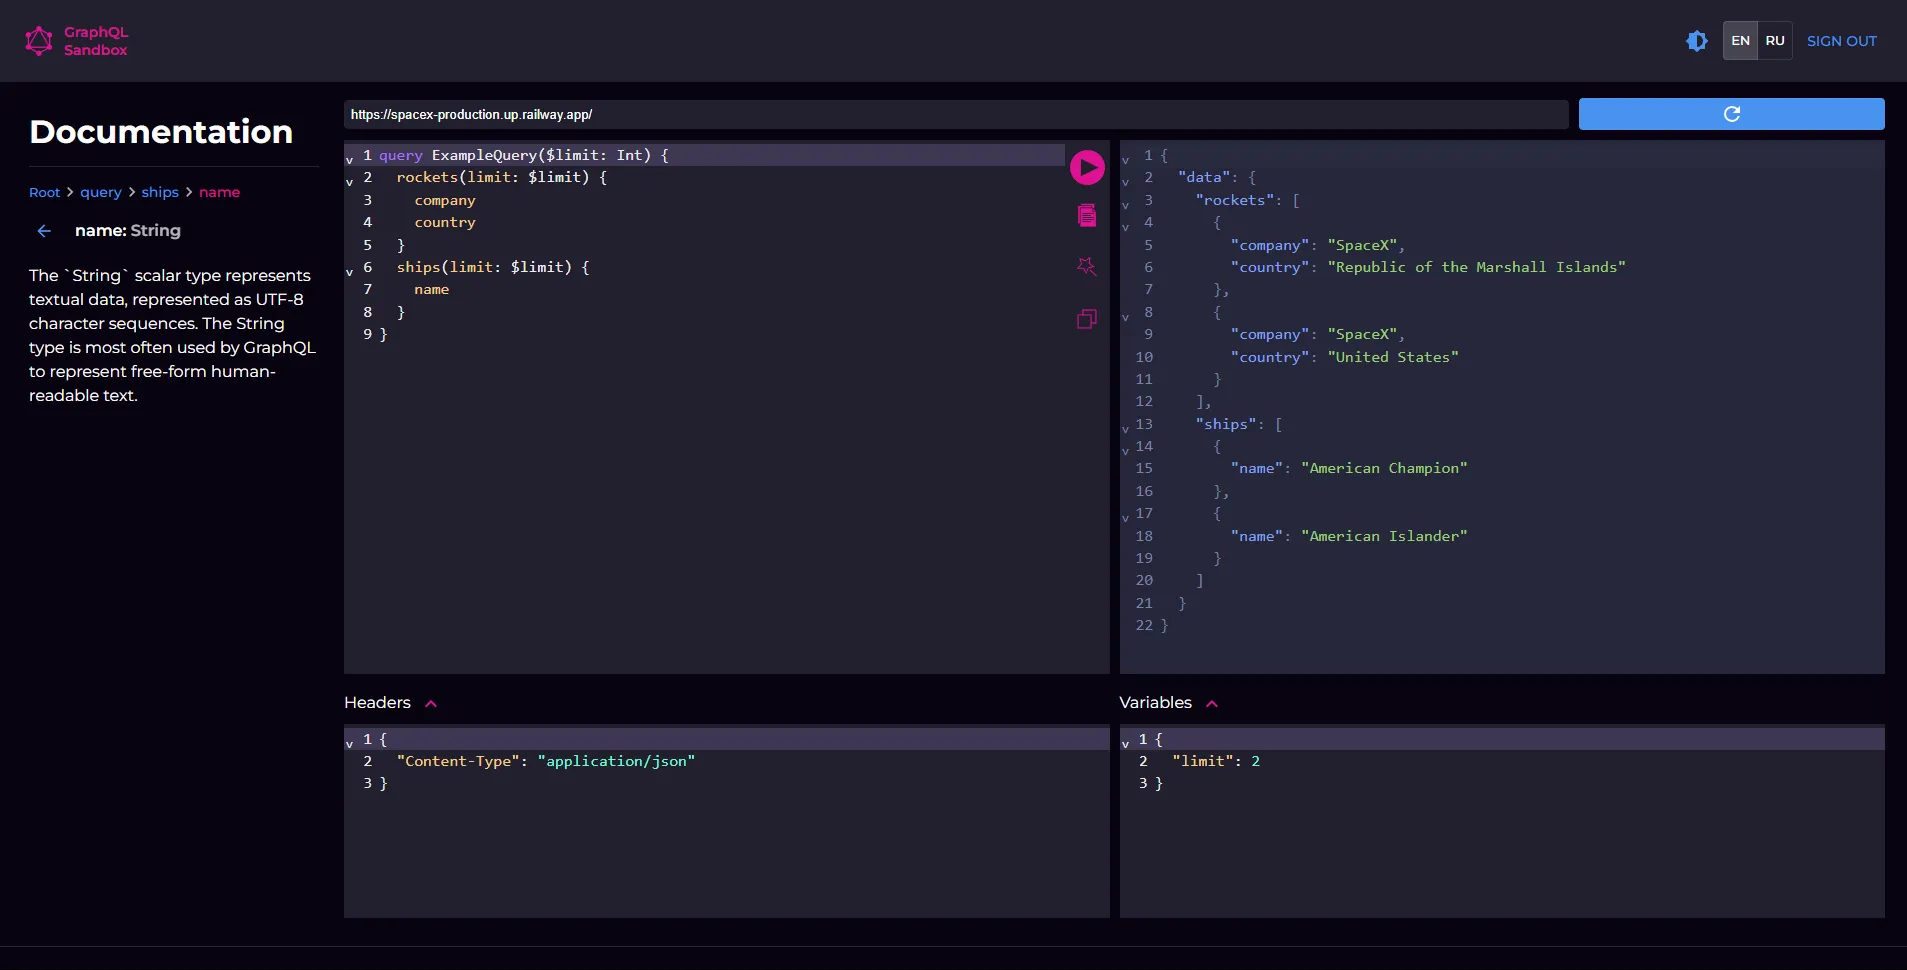Fold response line 8 second rocket object
This screenshot has height=970, width=1907.
point(1125,316)
